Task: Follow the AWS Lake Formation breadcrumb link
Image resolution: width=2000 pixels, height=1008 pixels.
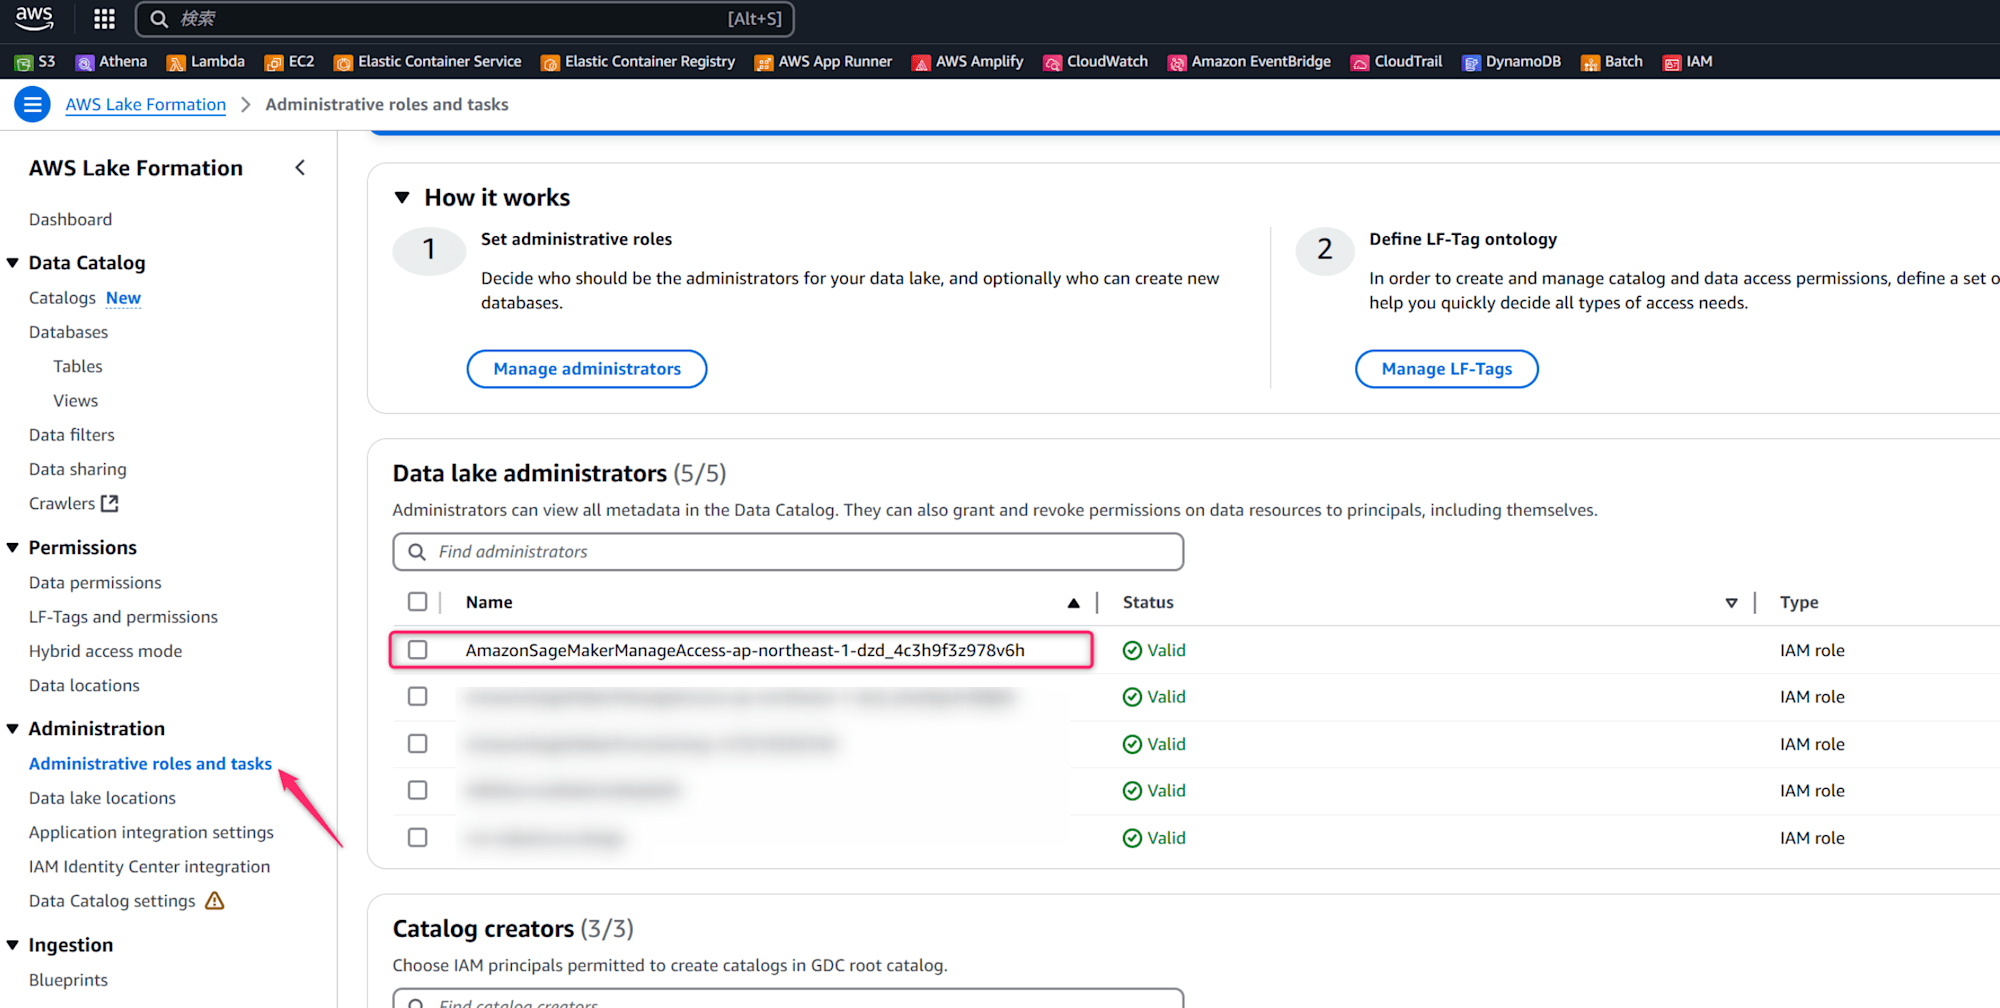Action: pyautogui.click(x=146, y=104)
